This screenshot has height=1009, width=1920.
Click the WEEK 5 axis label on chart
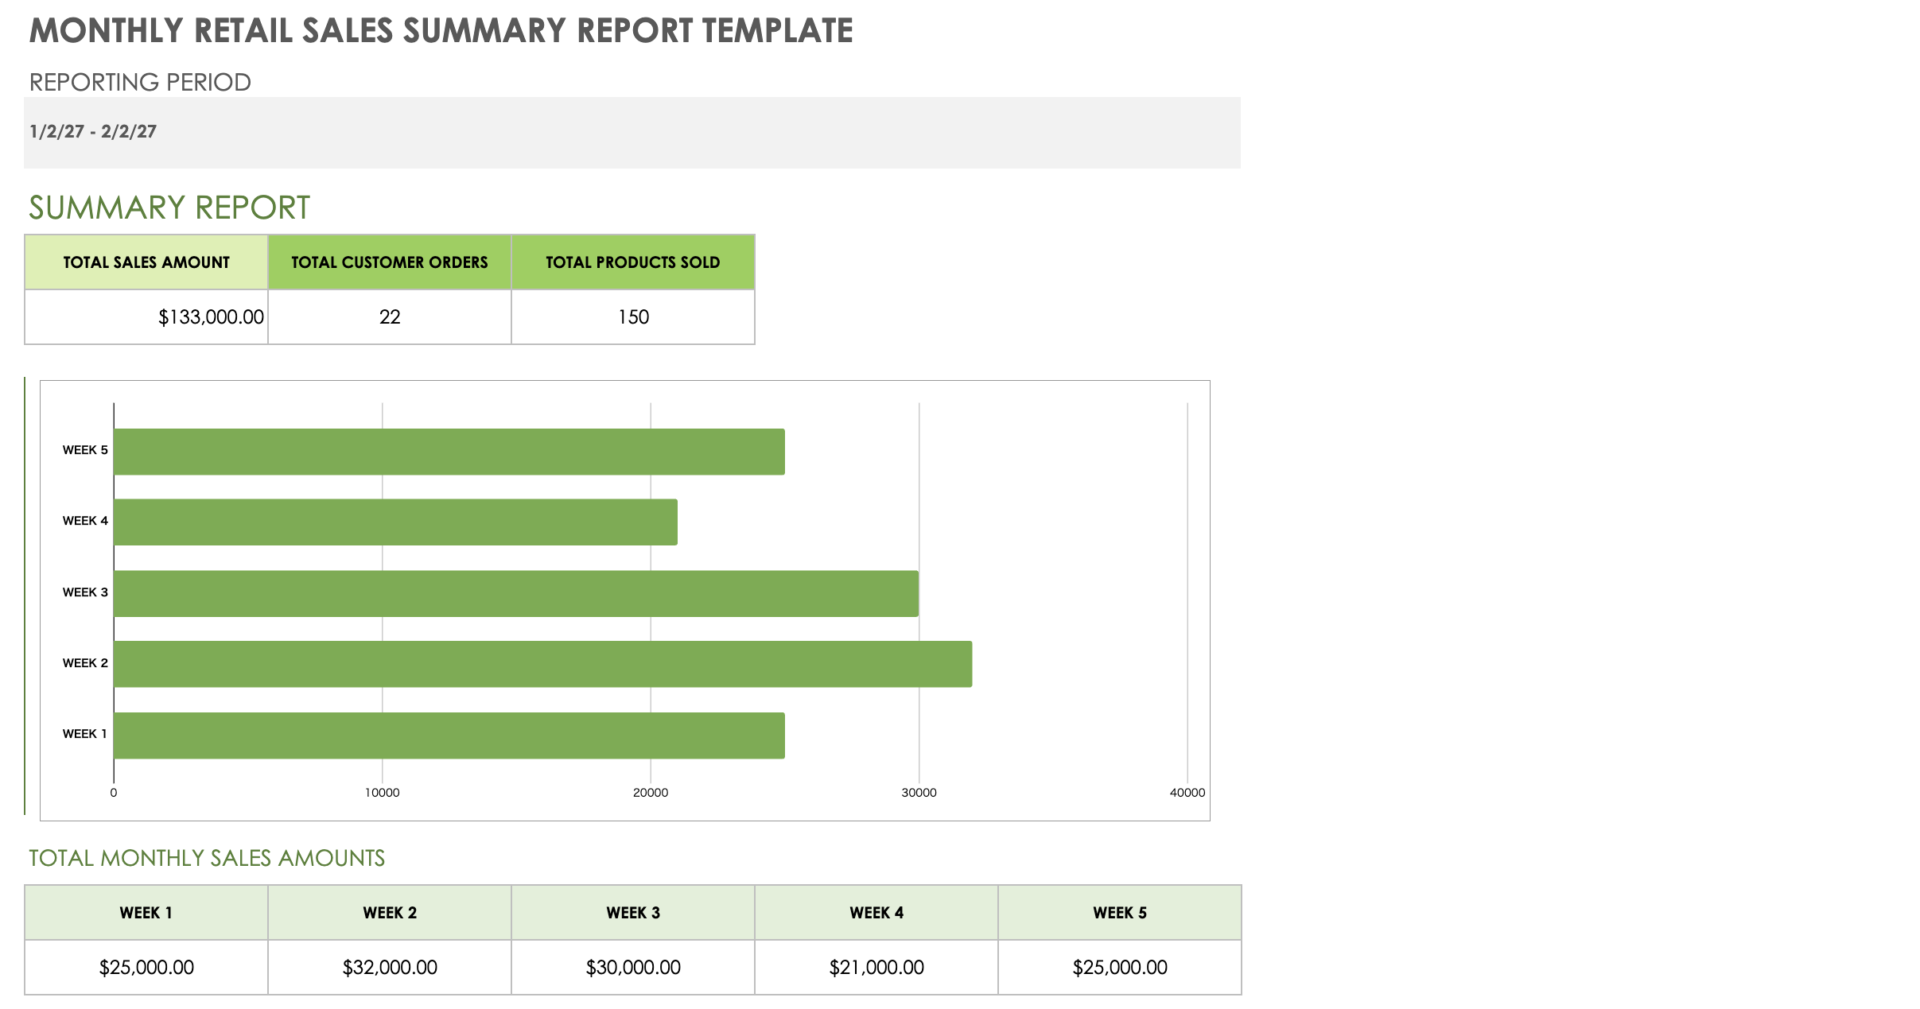tap(84, 449)
